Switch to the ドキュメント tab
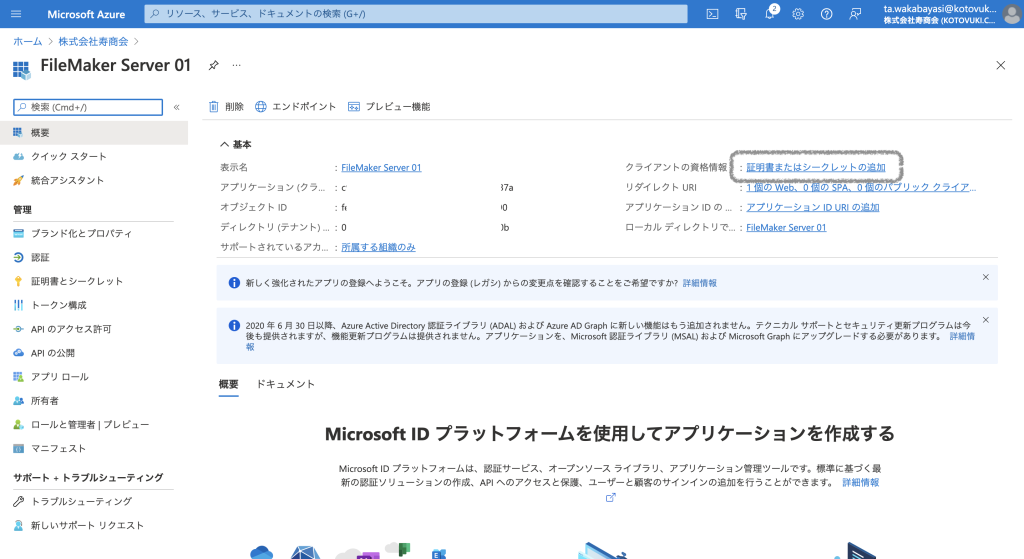 coord(285,385)
